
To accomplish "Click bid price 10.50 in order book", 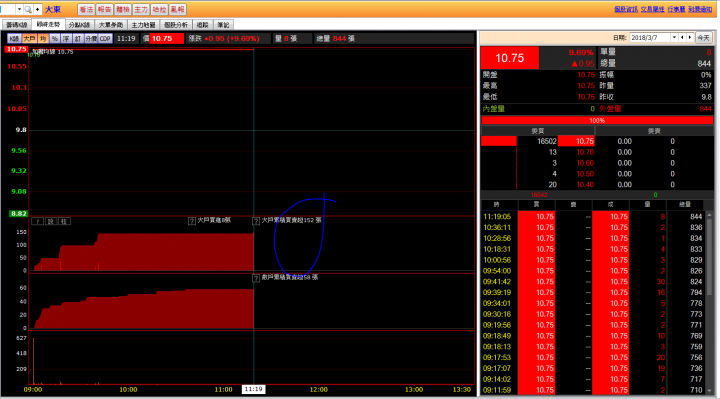I will coord(585,174).
